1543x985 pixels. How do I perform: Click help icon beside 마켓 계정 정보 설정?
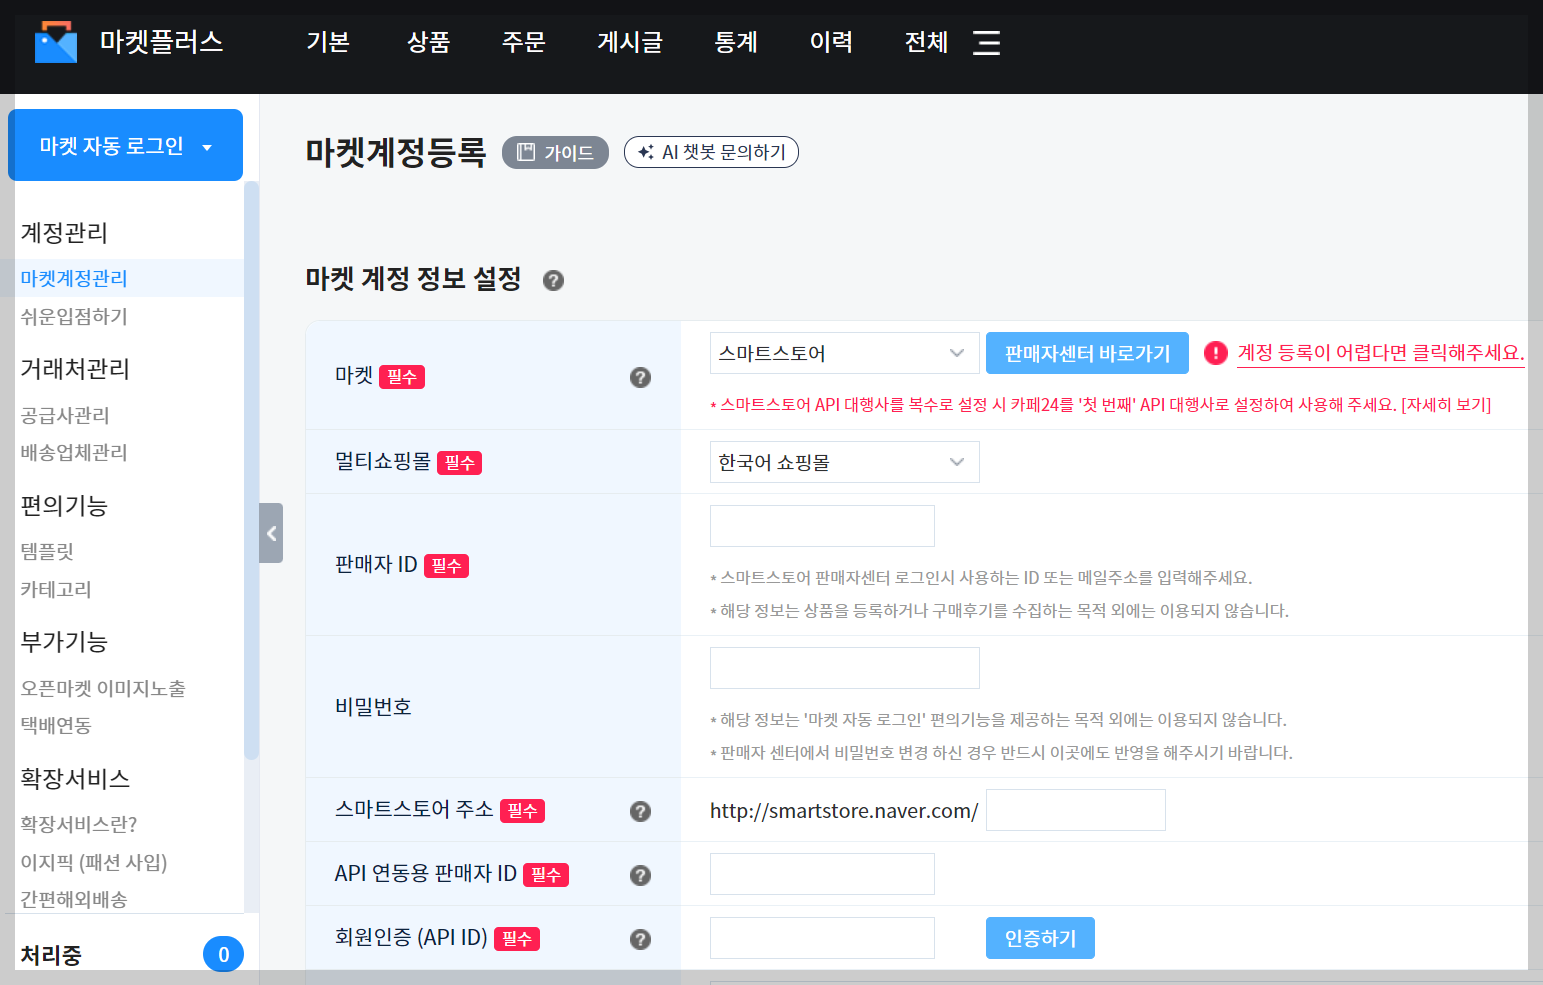553,280
